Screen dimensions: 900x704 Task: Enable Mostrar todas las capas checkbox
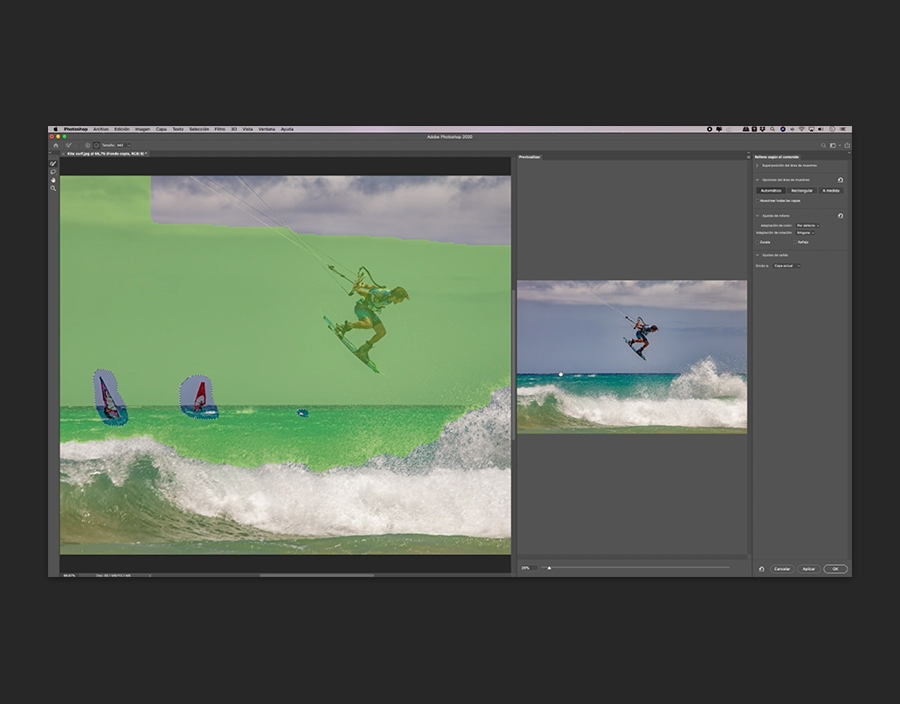758,201
